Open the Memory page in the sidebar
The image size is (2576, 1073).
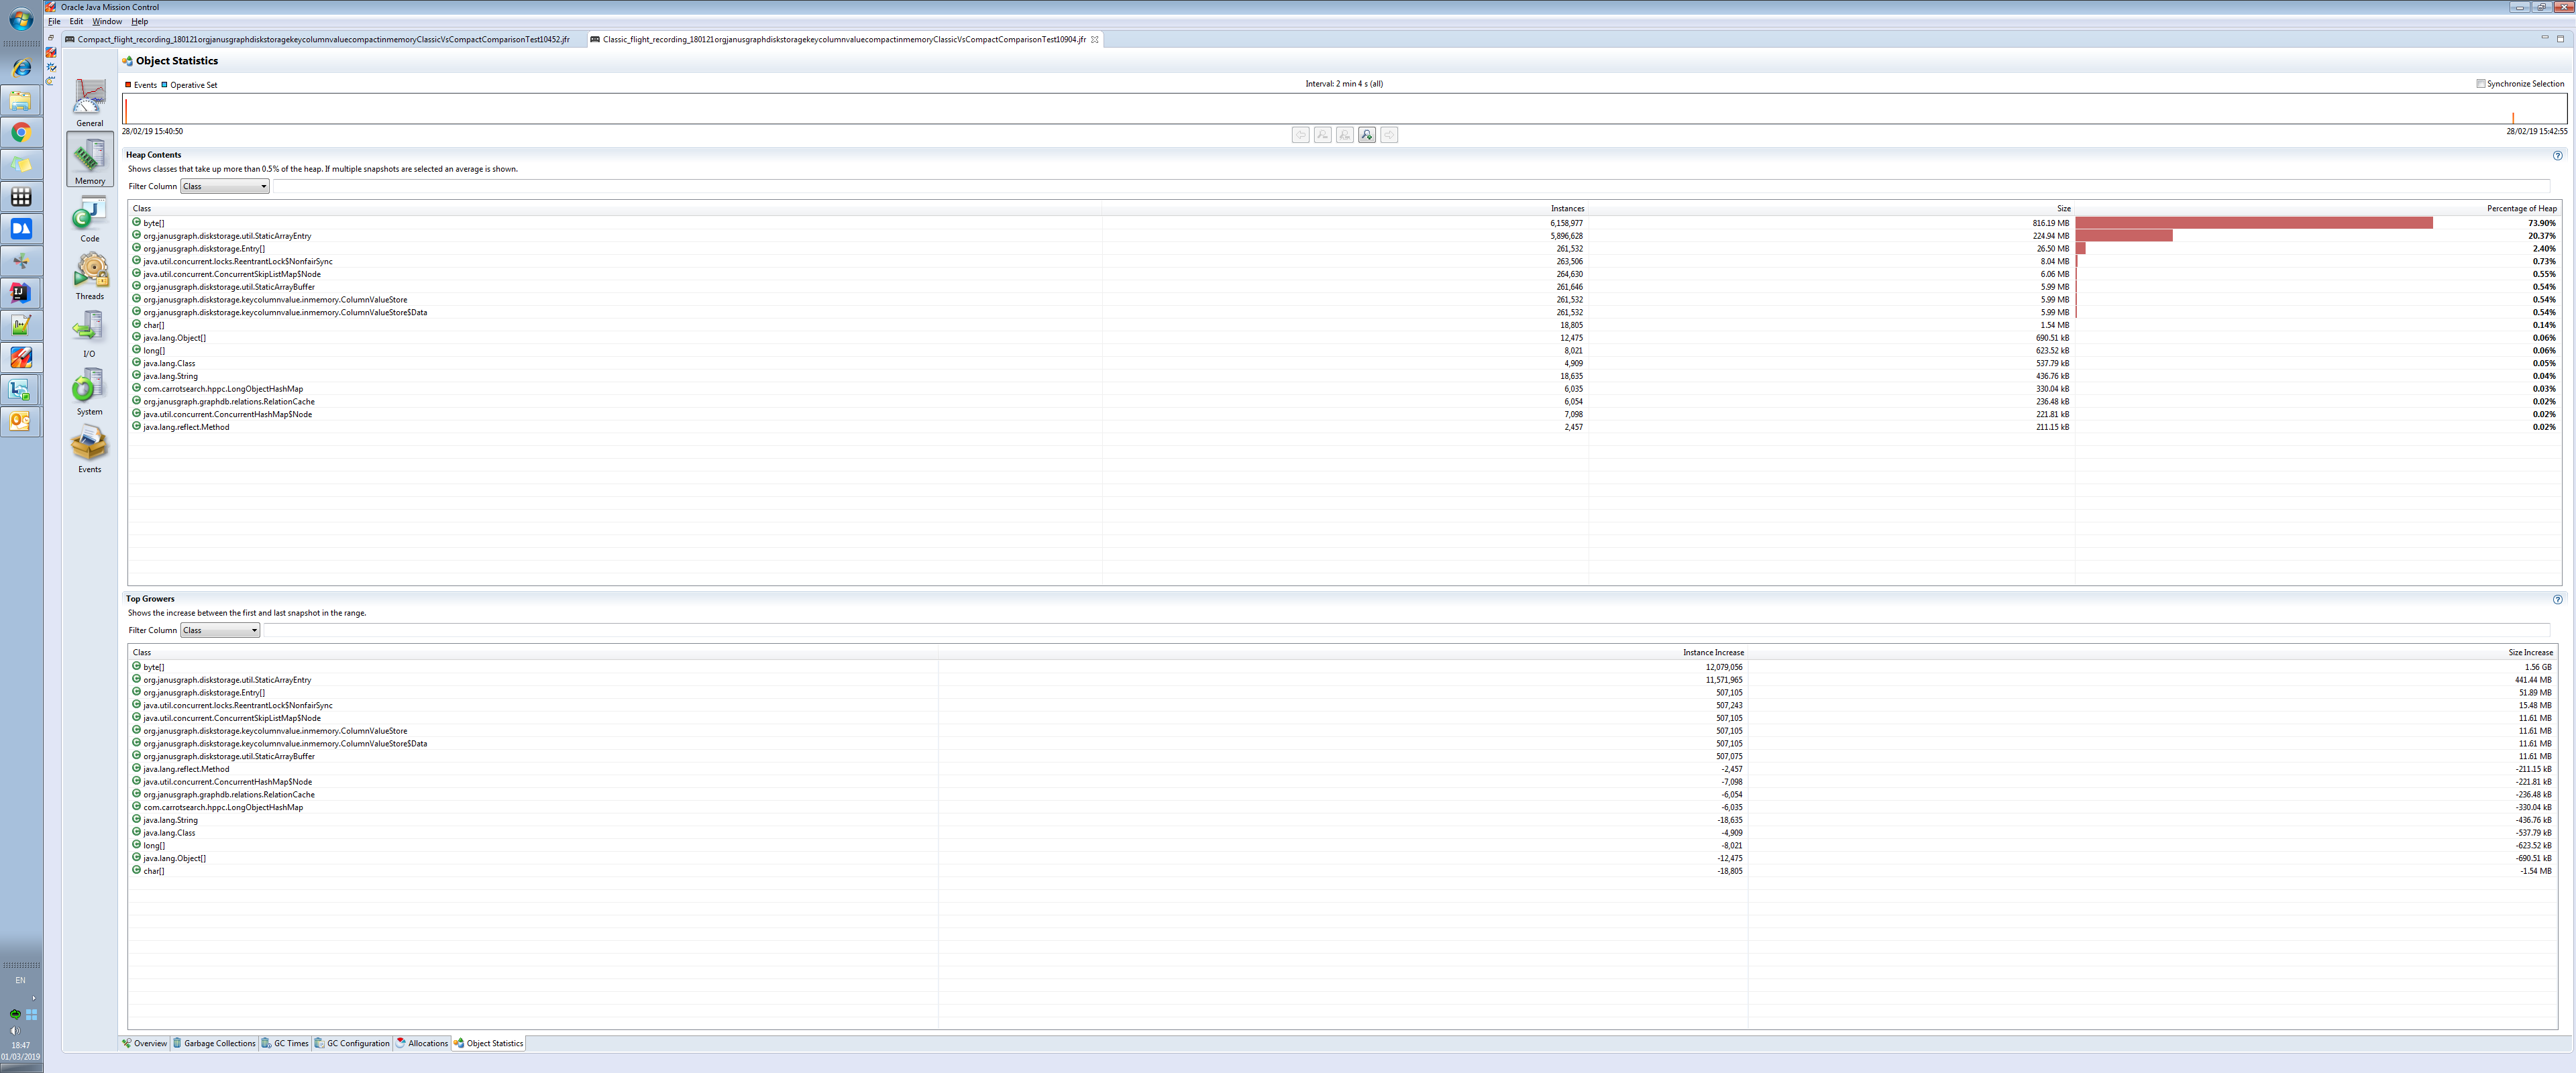[x=89, y=160]
